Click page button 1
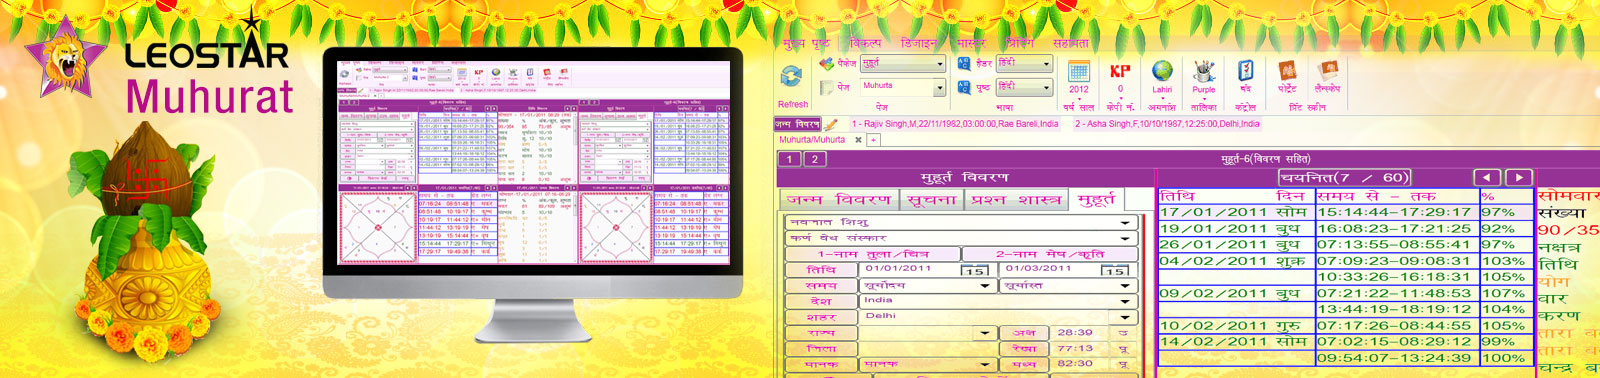 point(789,159)
